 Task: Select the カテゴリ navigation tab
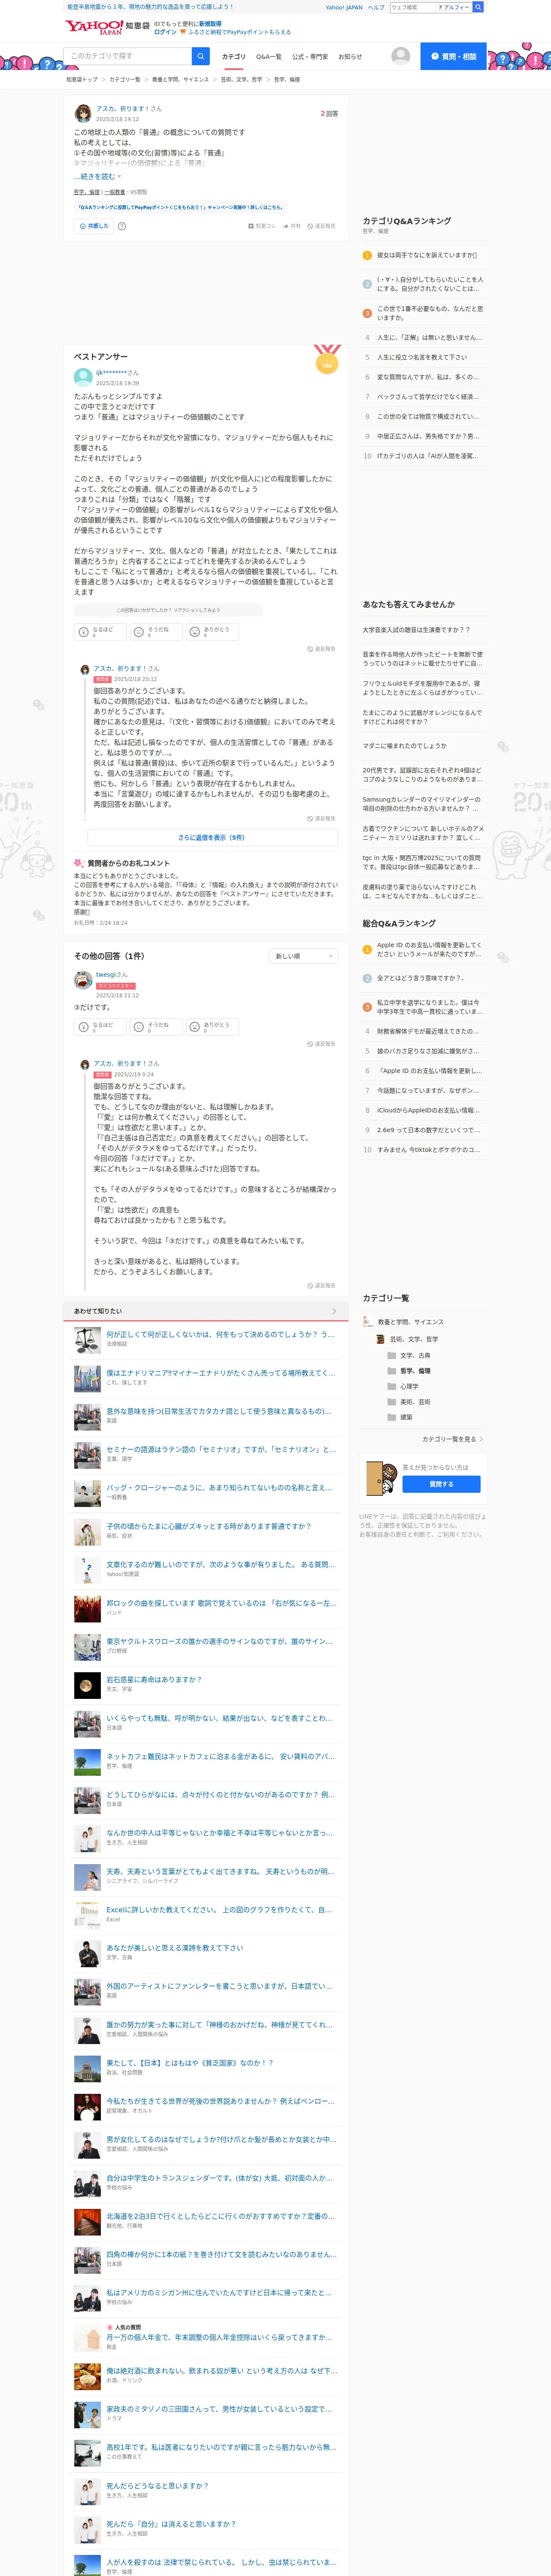coord(233,57)
